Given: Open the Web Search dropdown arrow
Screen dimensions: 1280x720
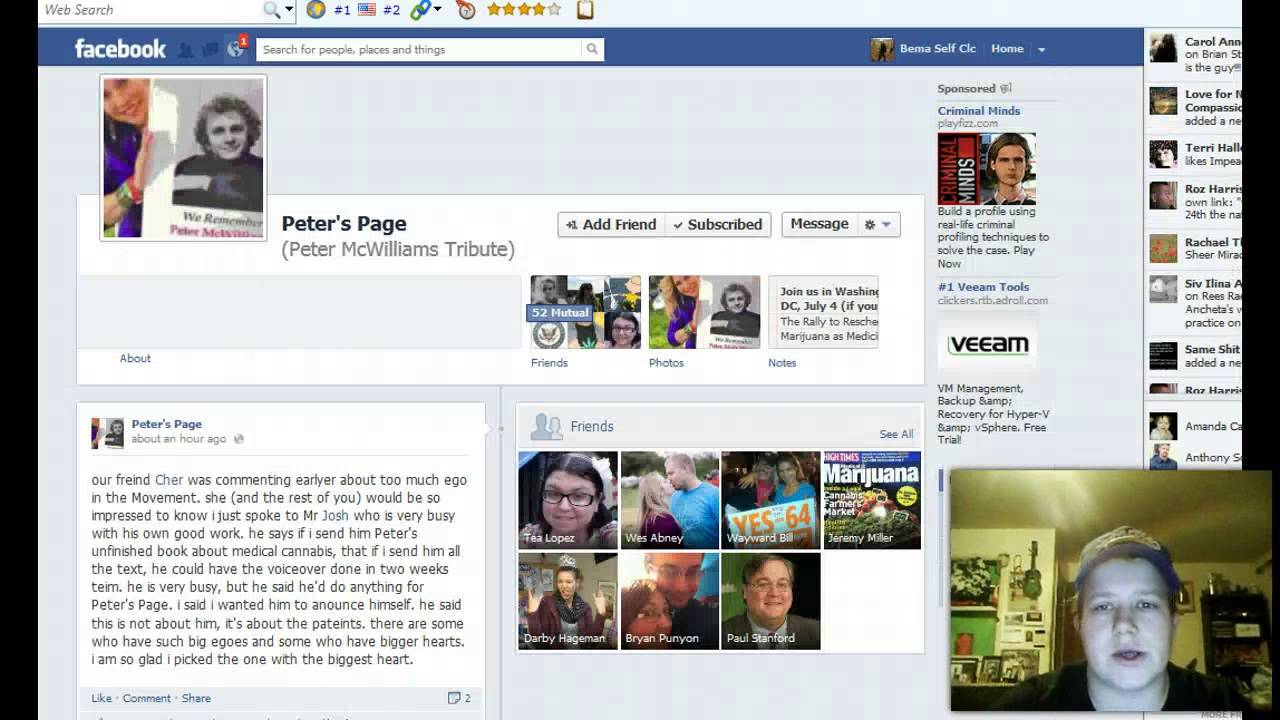Looking at the screenshot, I should (289, 10).
